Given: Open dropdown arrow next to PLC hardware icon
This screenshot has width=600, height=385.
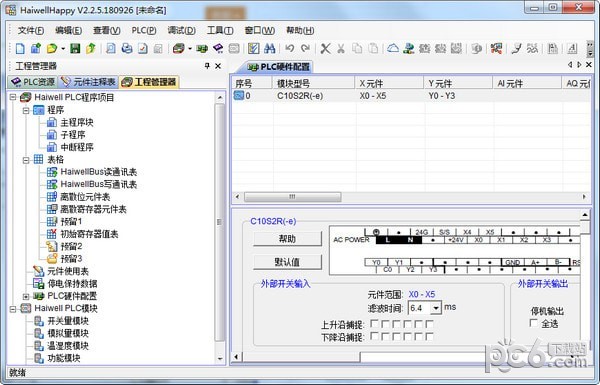Looking at the screenshot, I should [x=190, y=49].
